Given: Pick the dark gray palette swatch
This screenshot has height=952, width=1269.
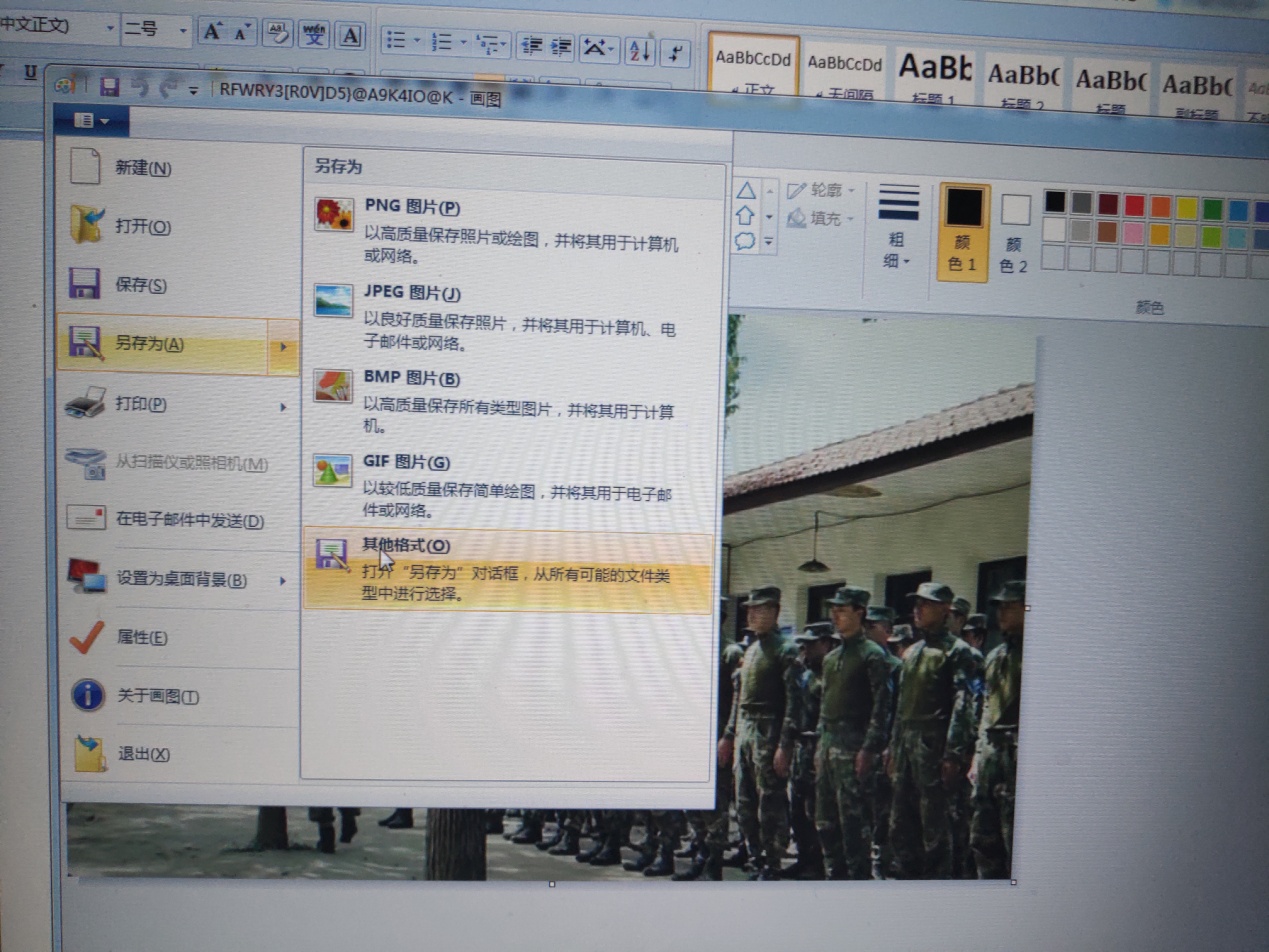Looking at the screenshot, I should click(x=1081, y=202).
